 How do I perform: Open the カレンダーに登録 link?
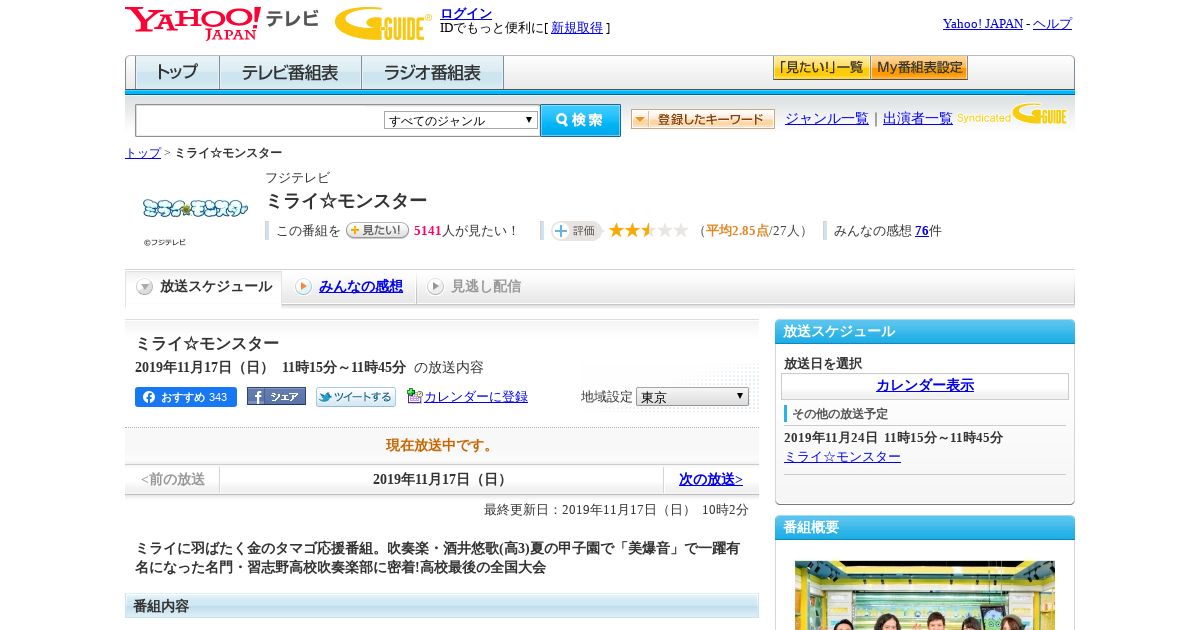pyautogui.click(x=476, y=397)
